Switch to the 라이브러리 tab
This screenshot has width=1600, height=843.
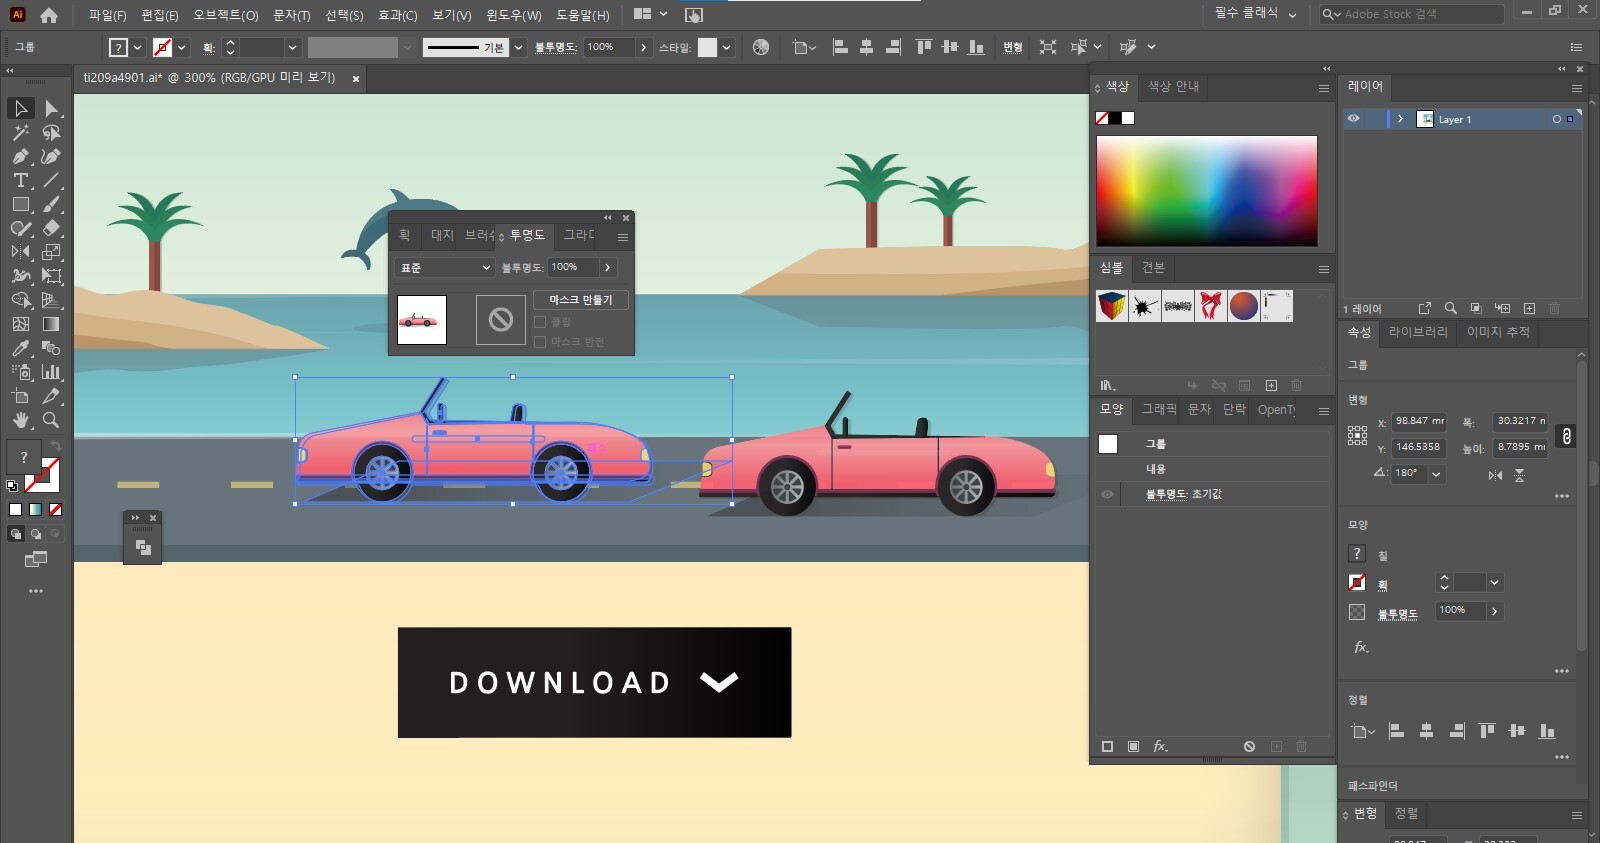pos(1417,332)
